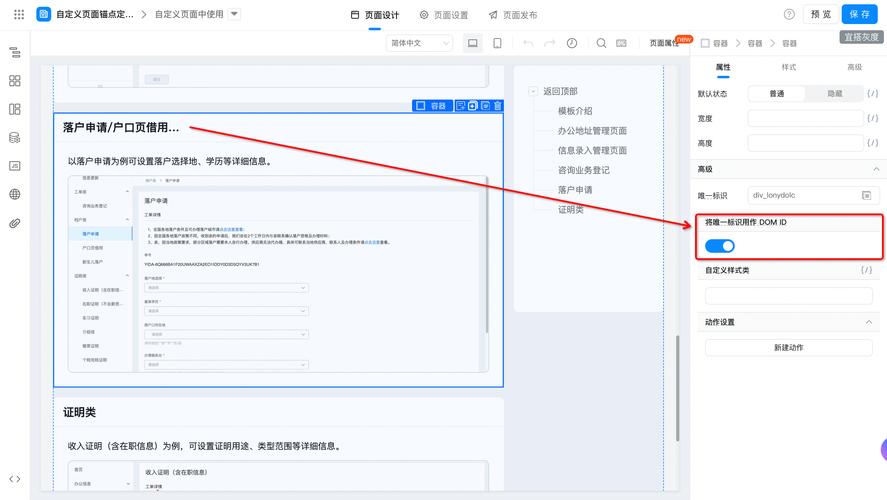Click the canvas vertical scrollbar
This screenshot has height=500, width=887.
tap(678, 389)
